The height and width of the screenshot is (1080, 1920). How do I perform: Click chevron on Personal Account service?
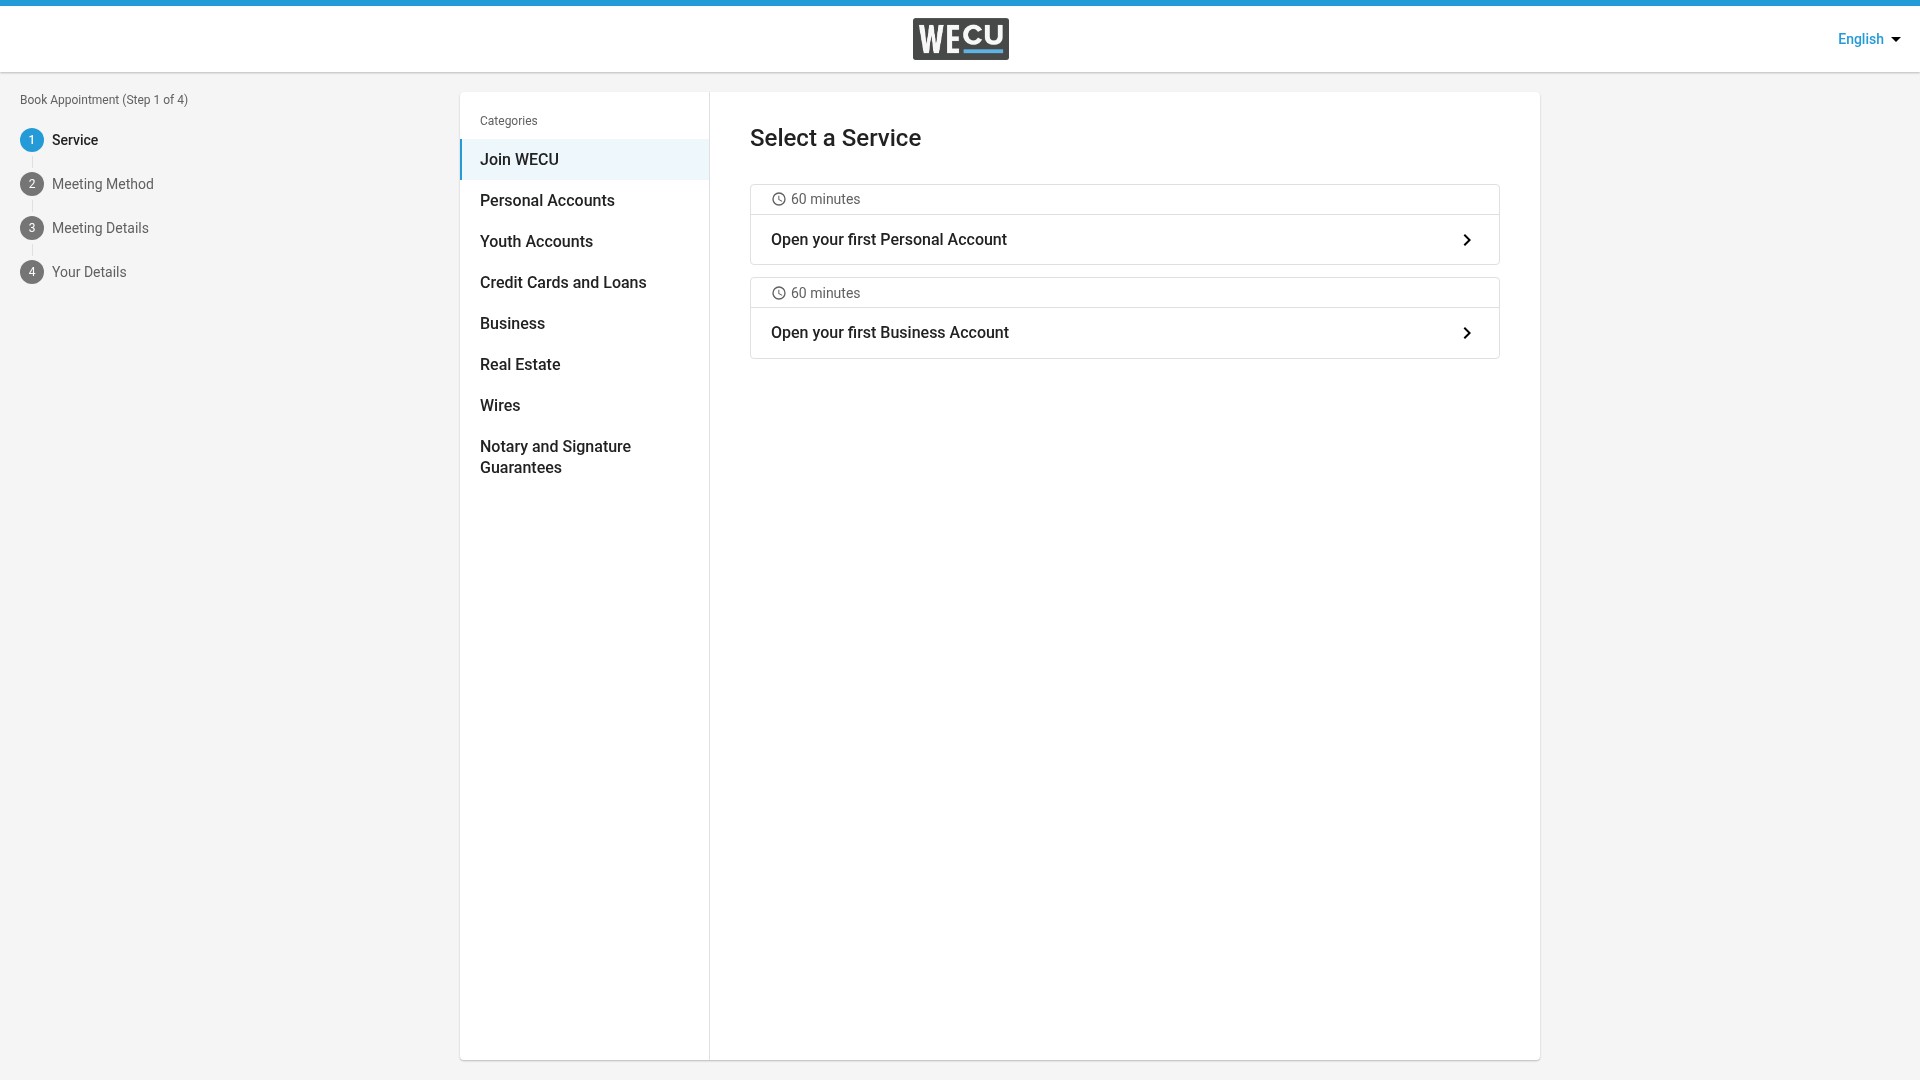pyautogui.click(x=1467, y=240)
